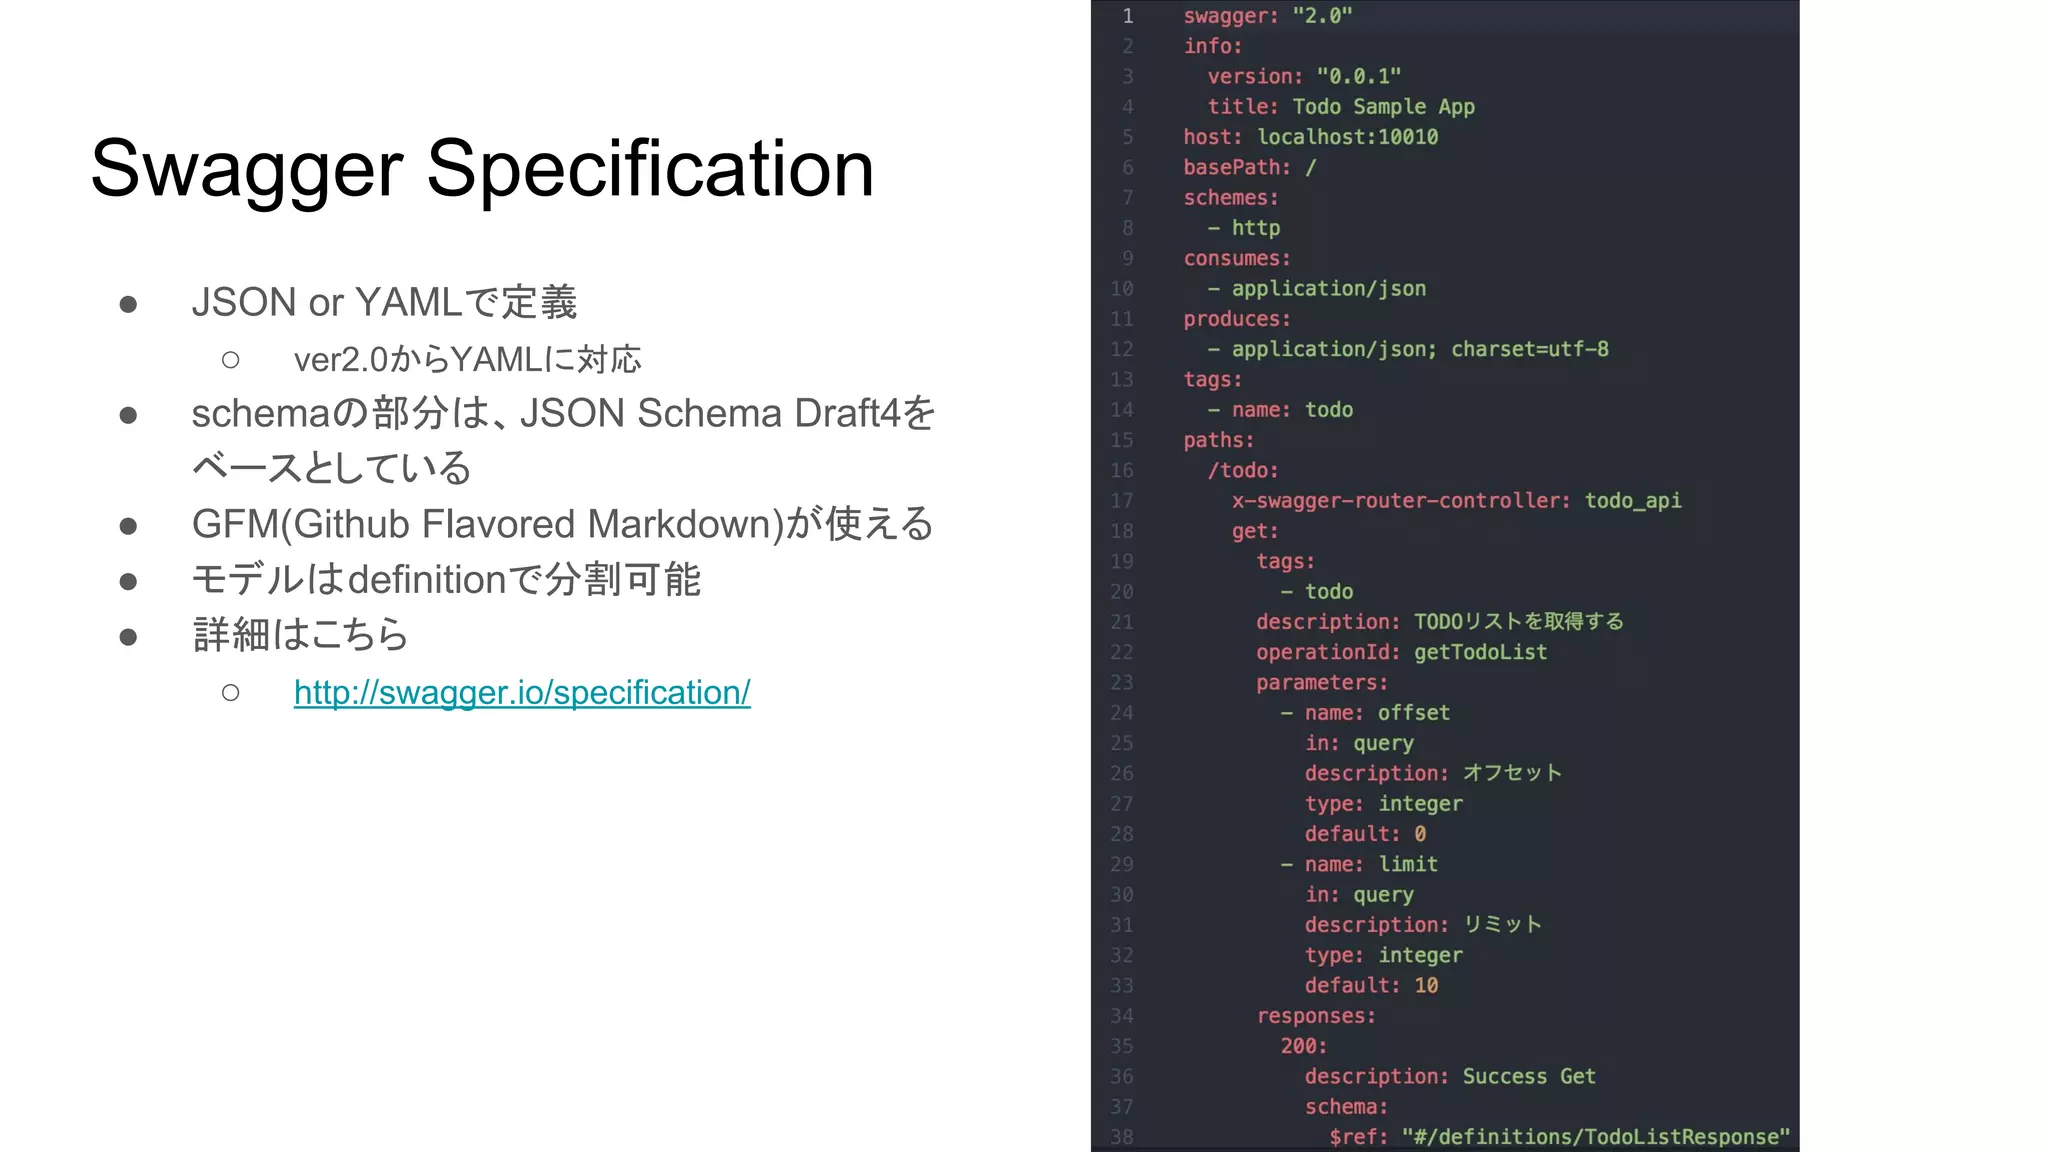Select the 'モデルはdefinitionで分割可能' bullet
Screen dimensions: 2048x1152
click(x=446, y=579)
